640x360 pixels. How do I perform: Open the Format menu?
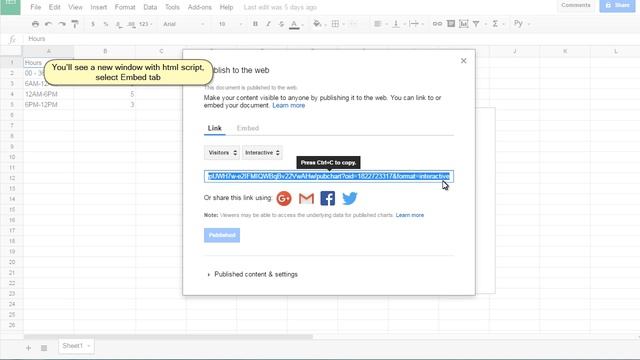125,7
